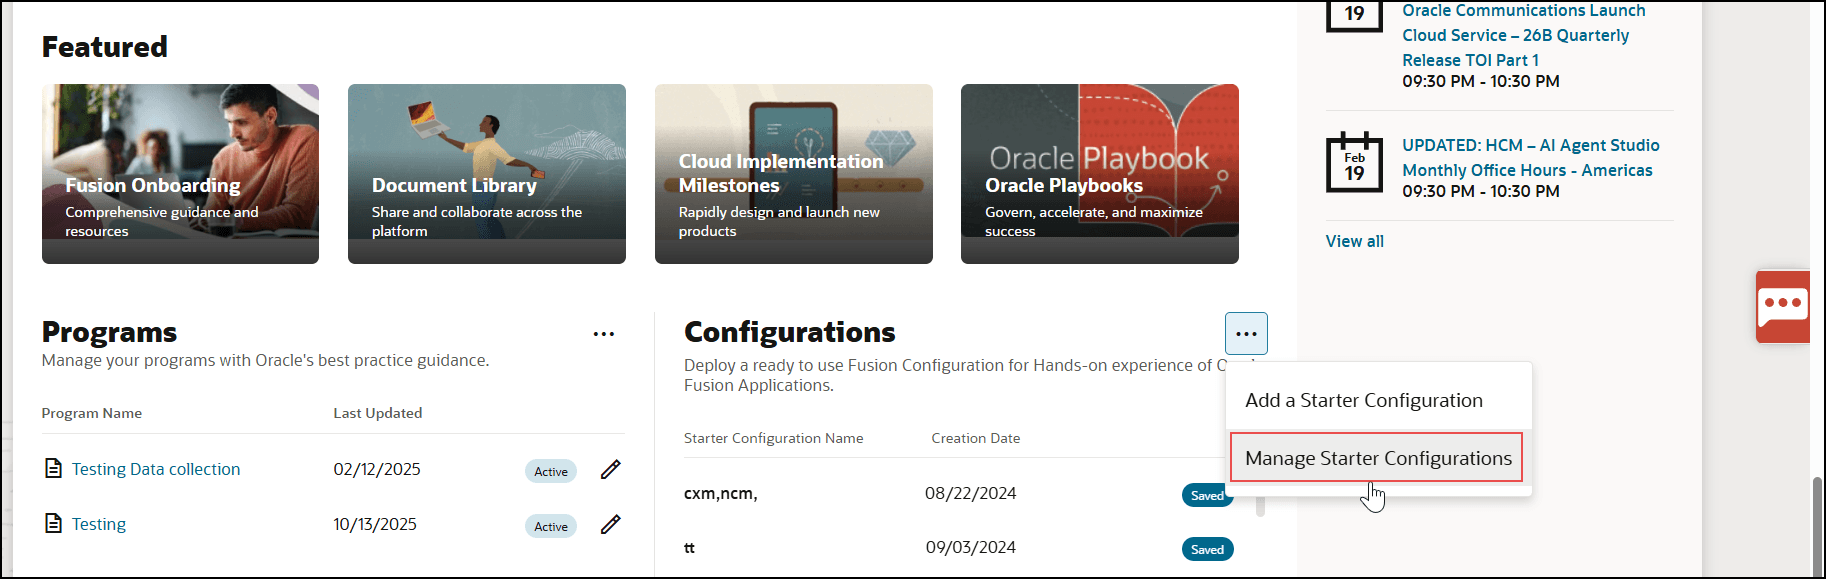Click Starter Configuration Name column header
This screenshot has height=579, width=1826.
click(x=773, y=438)
